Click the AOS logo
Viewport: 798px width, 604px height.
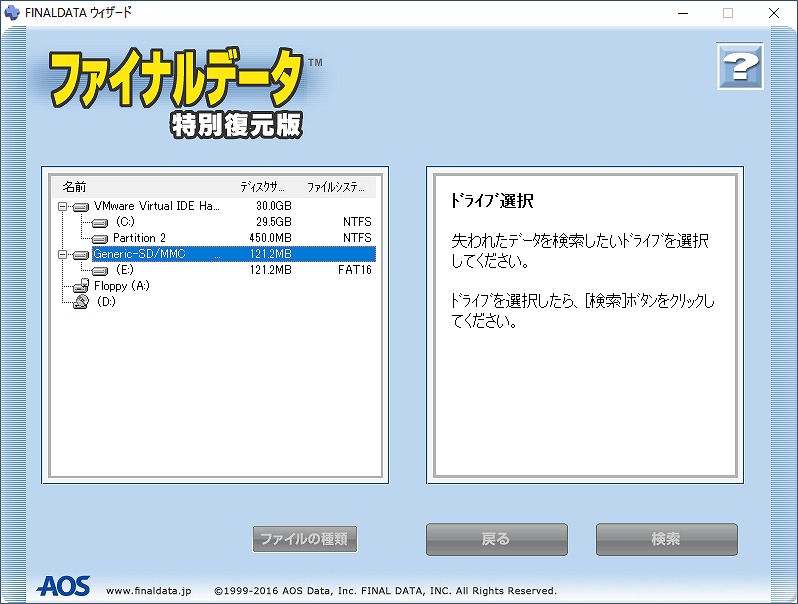click(x=64, y=586)
